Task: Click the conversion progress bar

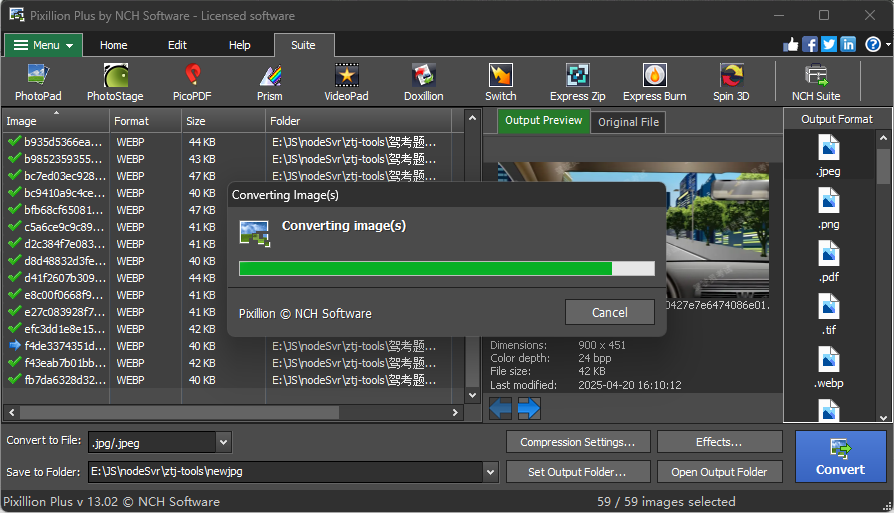Action: pyautogui.click(x=446, y=268)
